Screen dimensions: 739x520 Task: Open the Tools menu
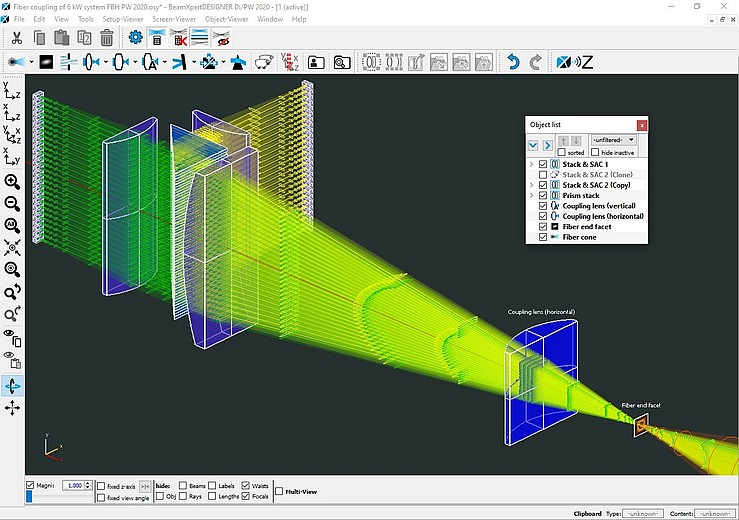86,19
